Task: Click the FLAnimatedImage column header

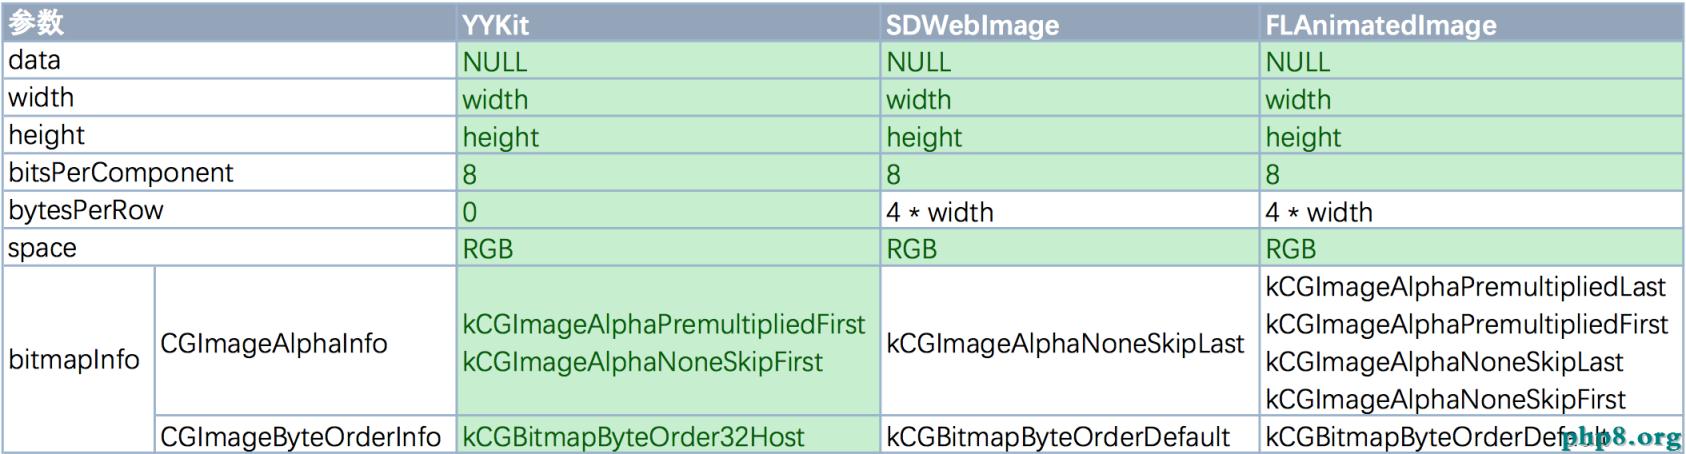Action: [x=1380, y=24]
